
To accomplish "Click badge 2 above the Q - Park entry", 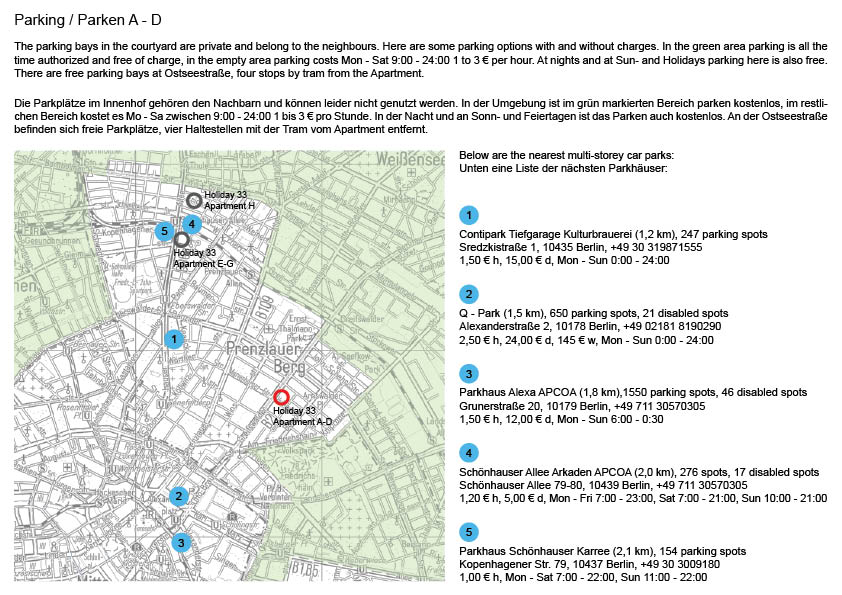I will (469, 294).
